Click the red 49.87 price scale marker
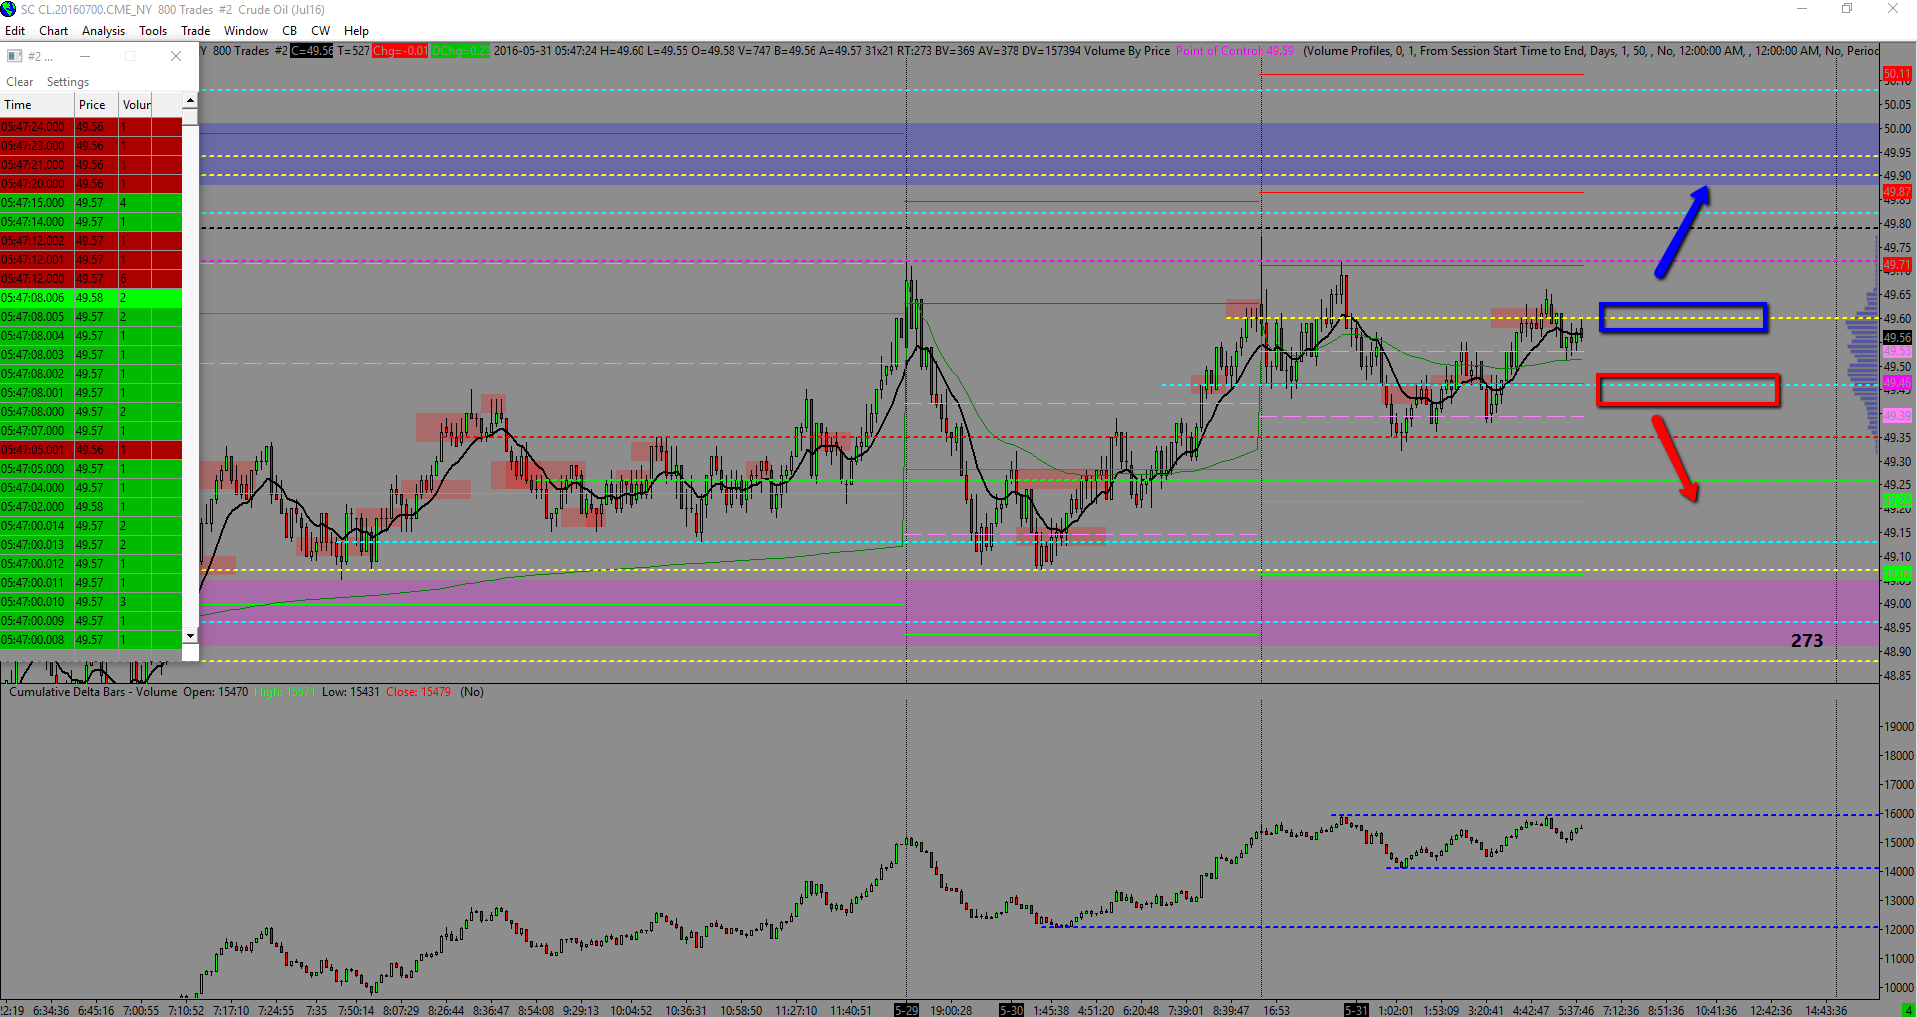The height and width of the screenshot is (1017, 1917). click(1897, 192)
